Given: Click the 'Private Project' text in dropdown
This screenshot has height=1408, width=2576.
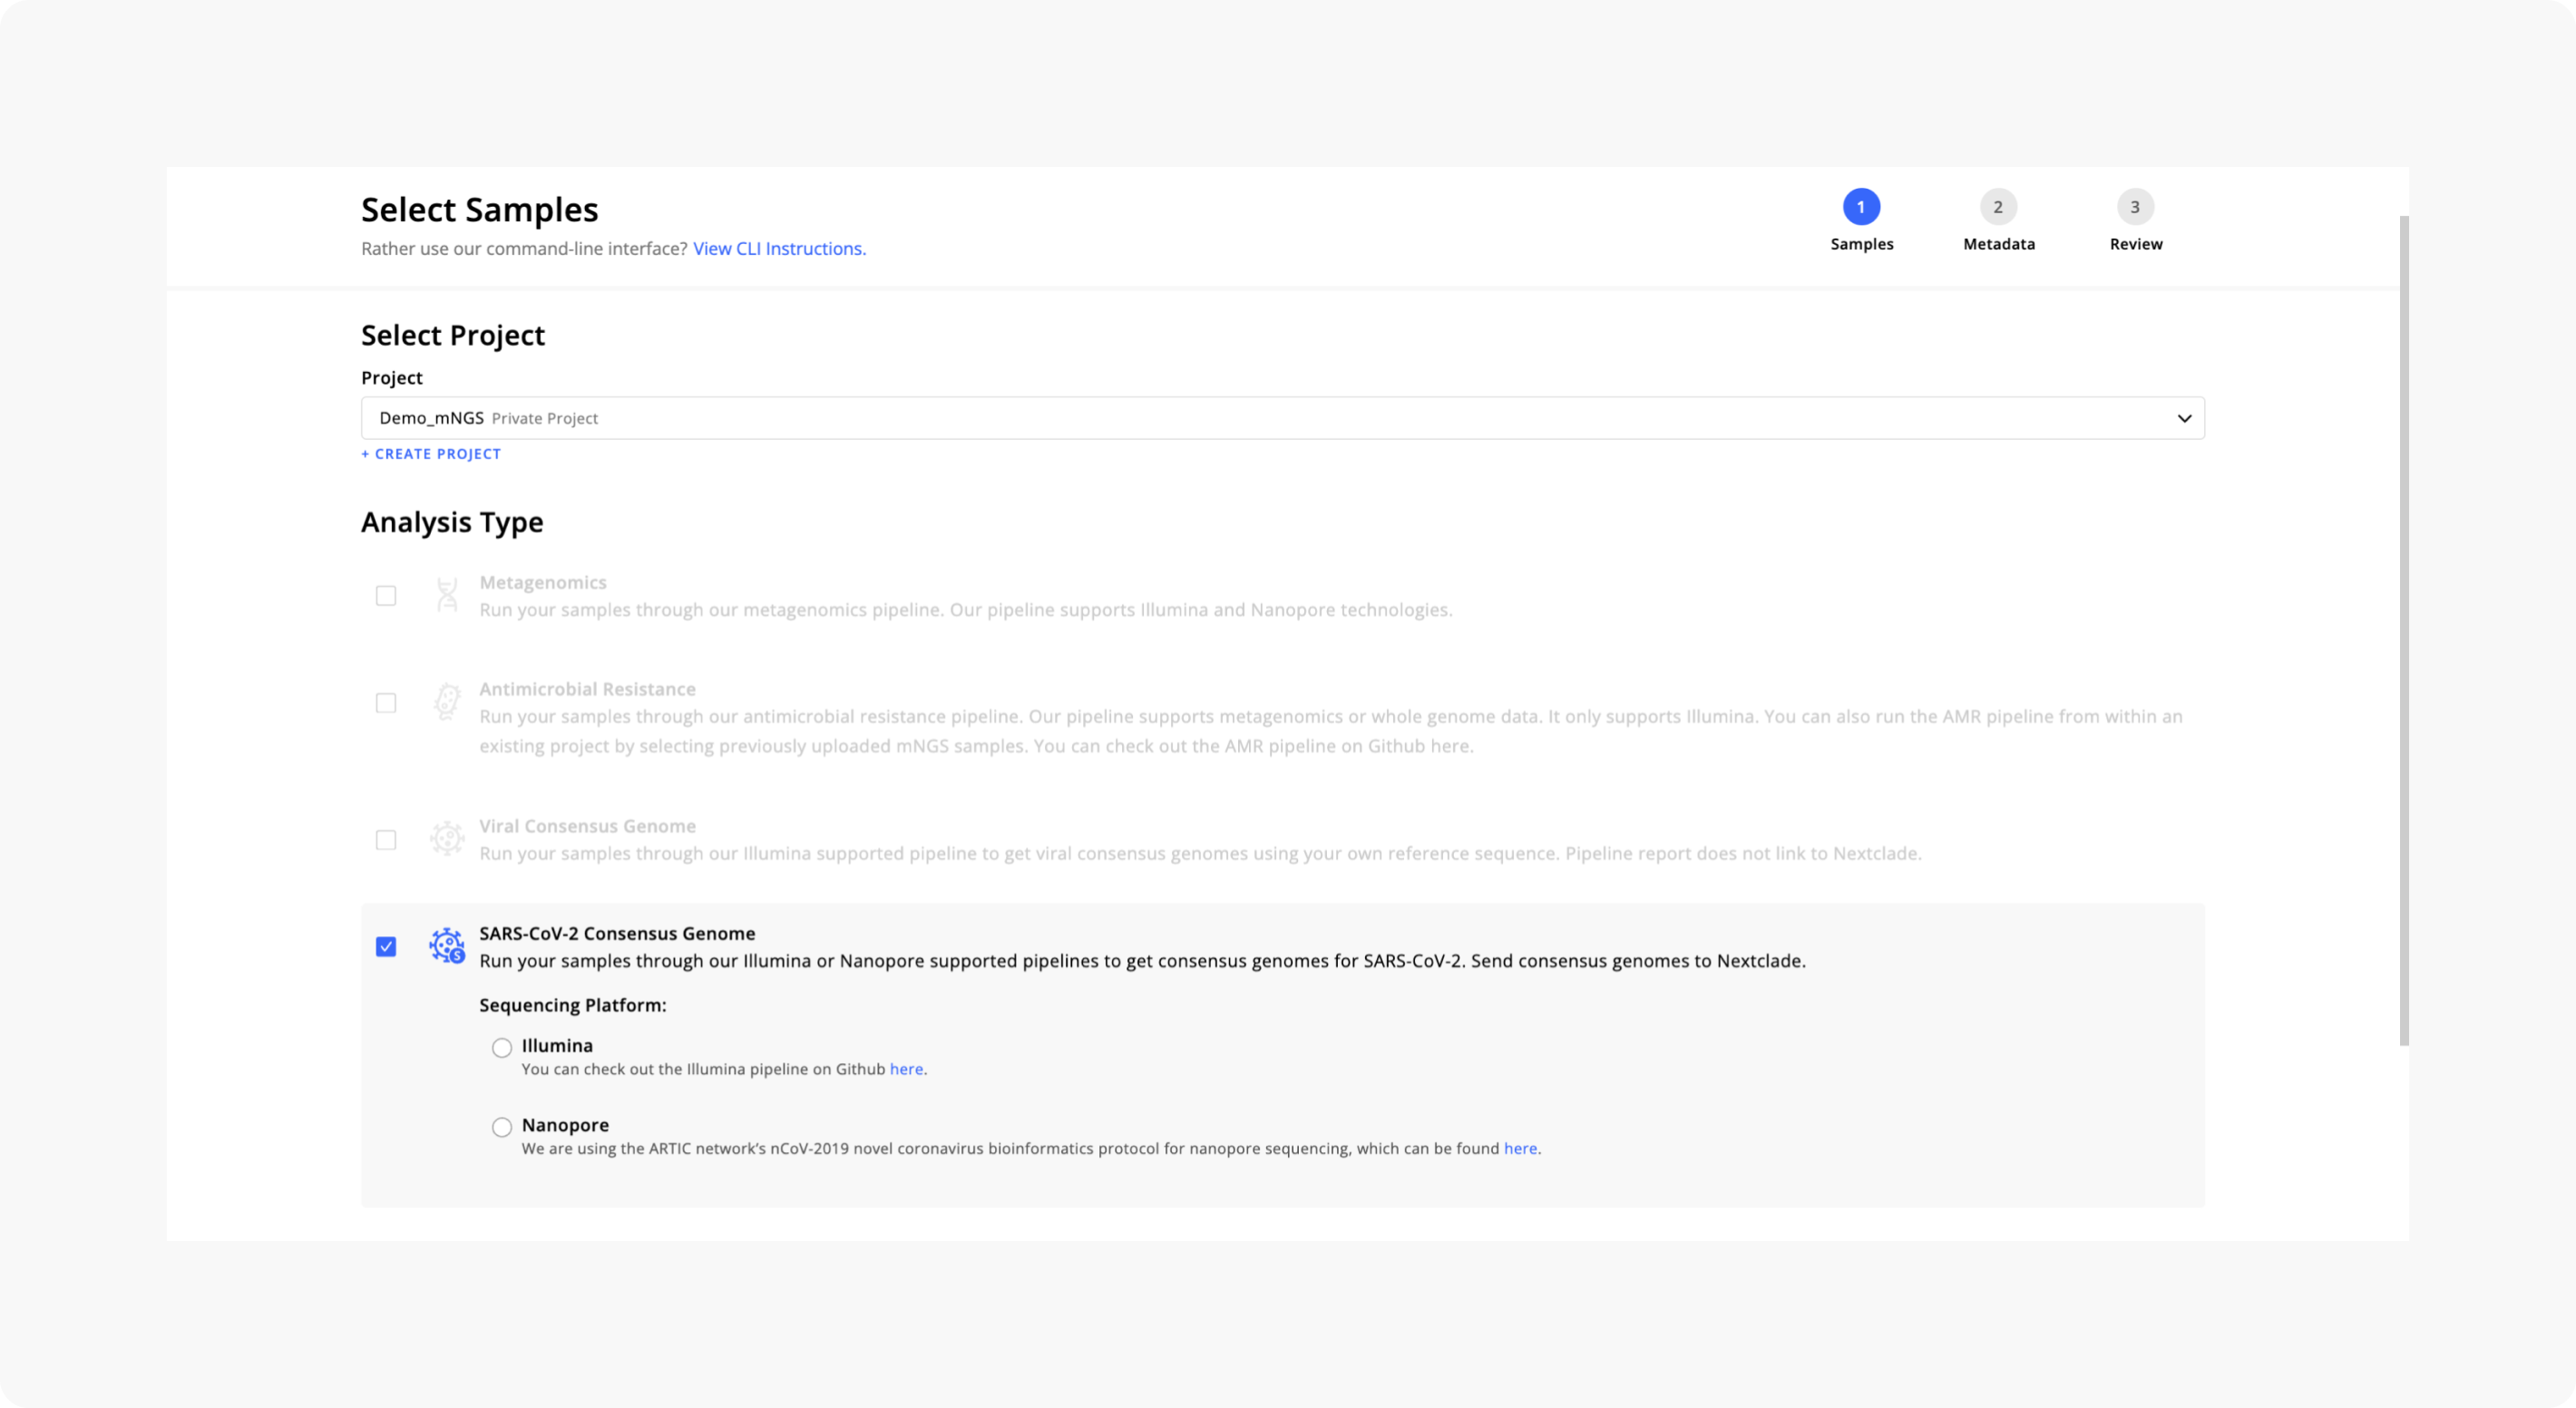Looking at the screenshot, I should coord(544,419).
